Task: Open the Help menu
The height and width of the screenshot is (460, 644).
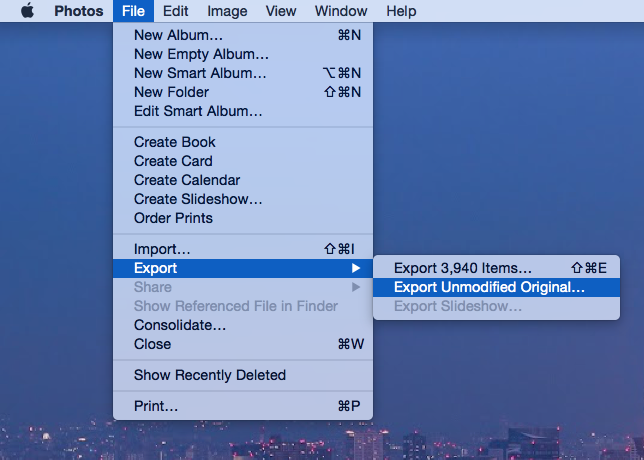Action: tap(401, 11)
